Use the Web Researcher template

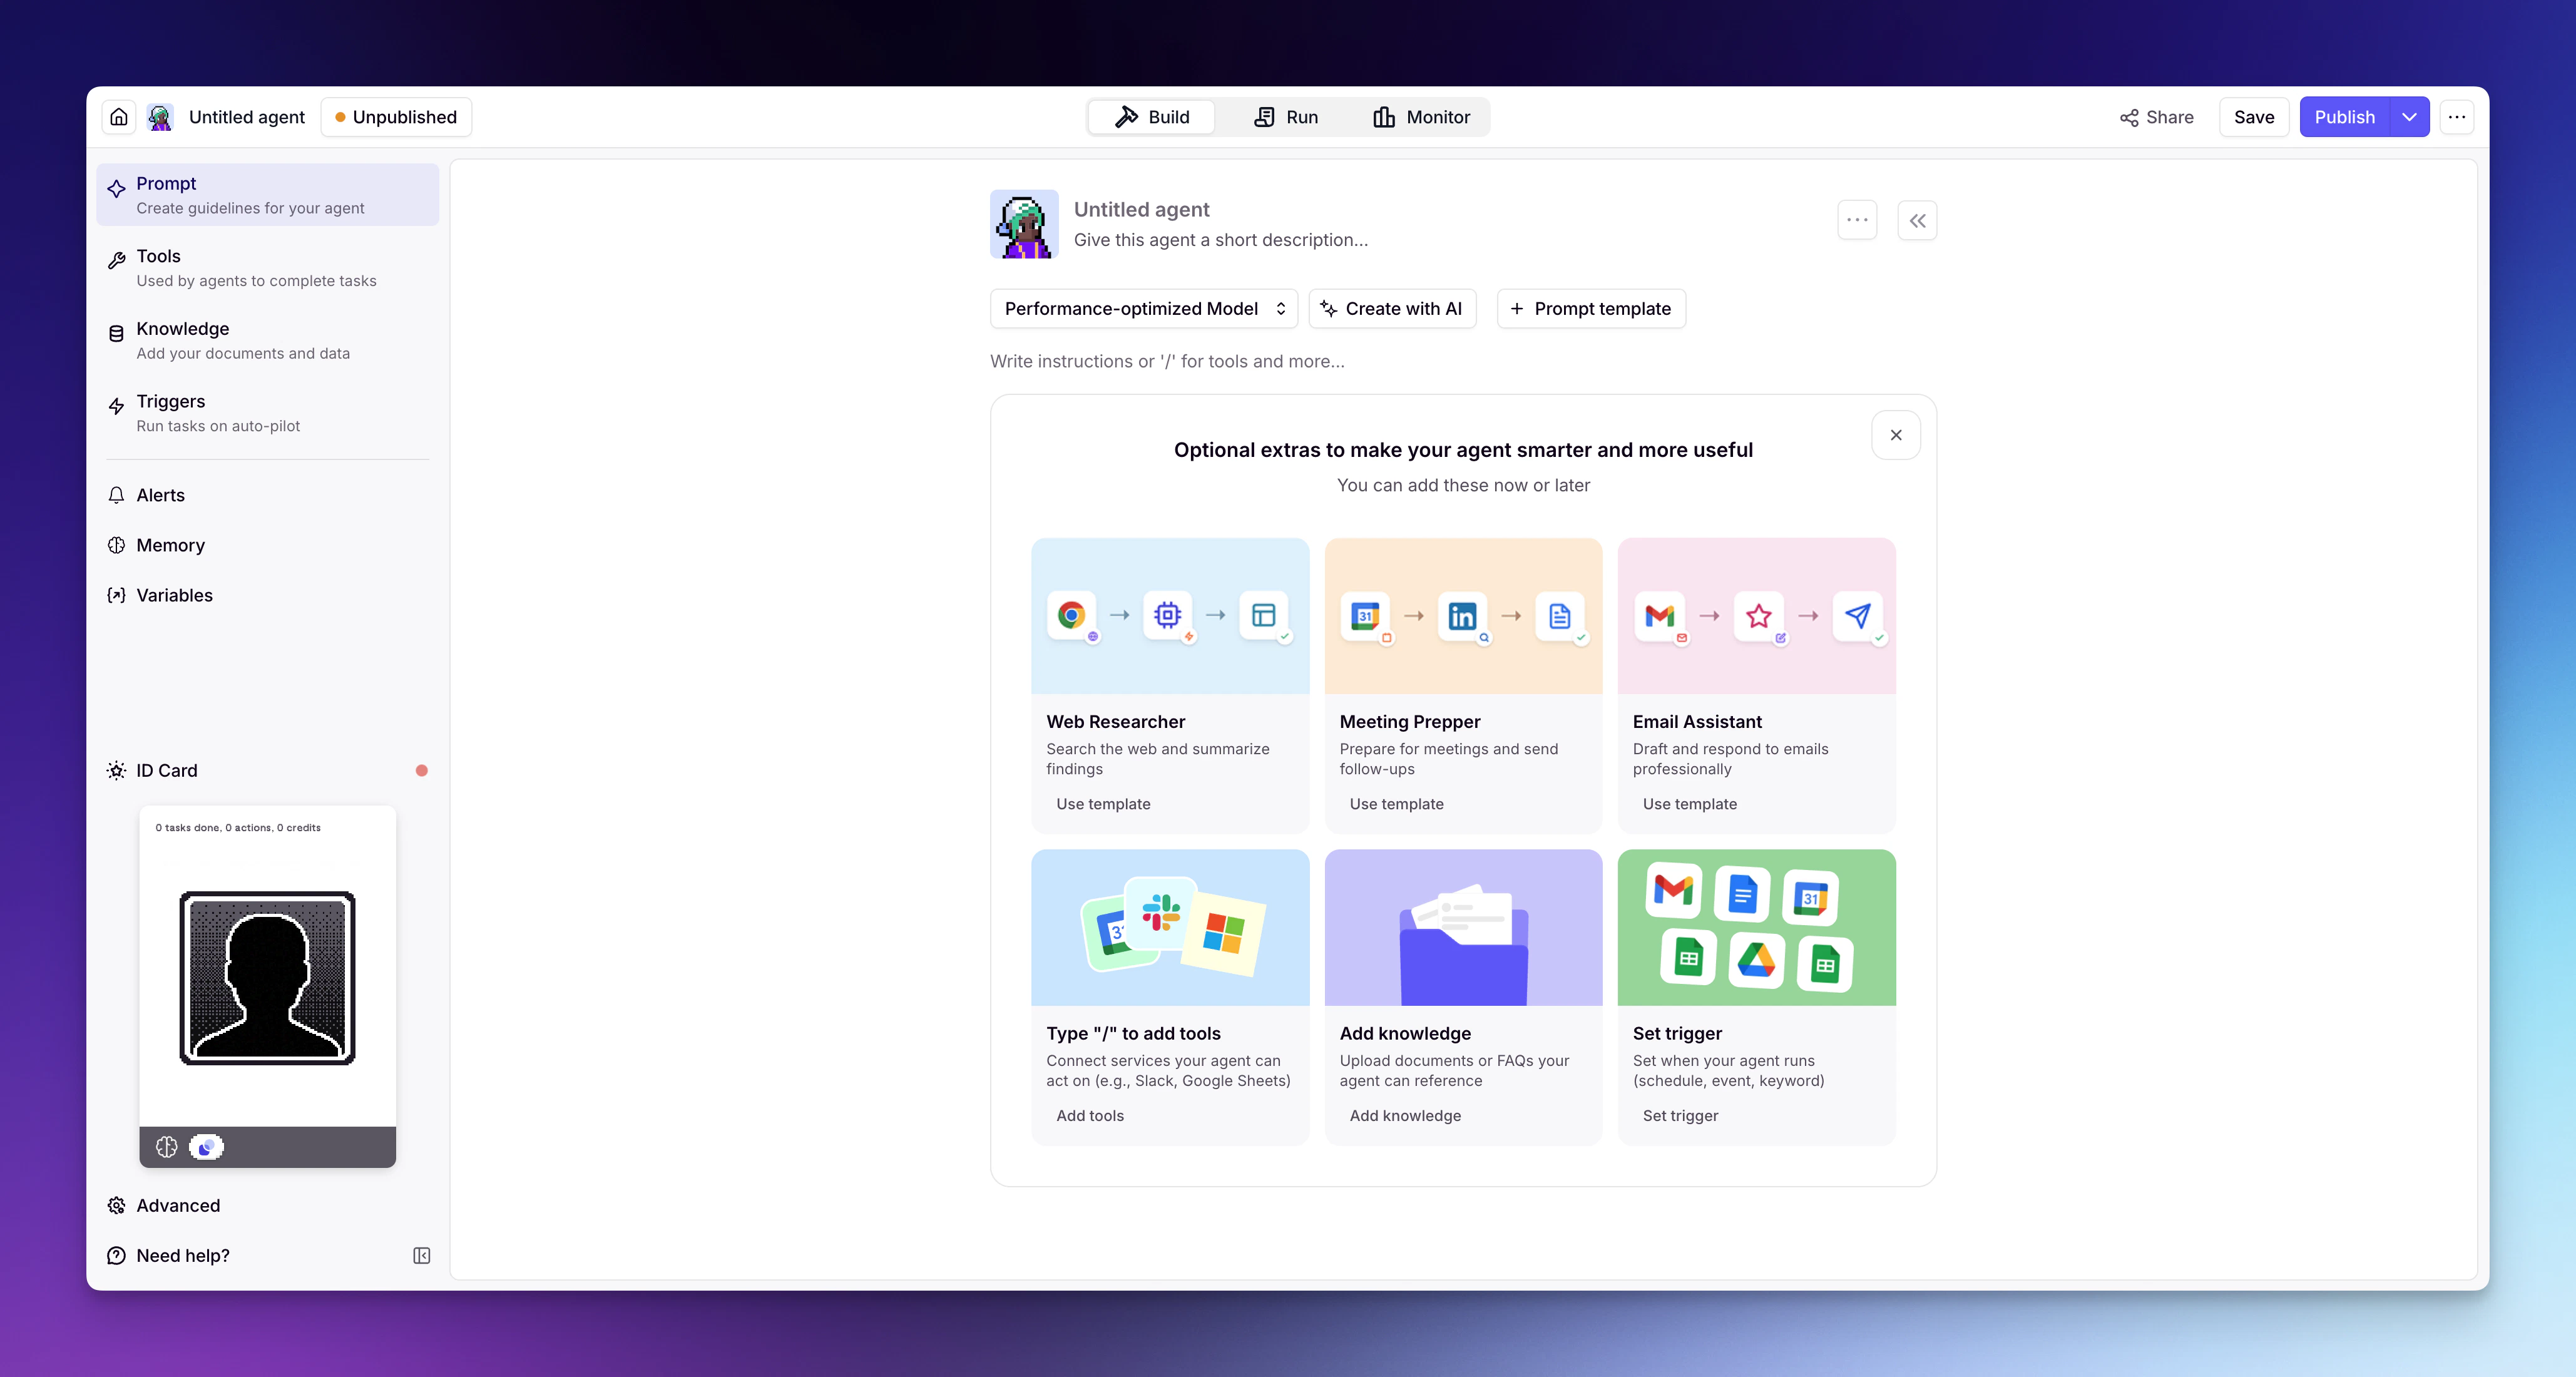pyautogui.click(x=1103, y=803)
